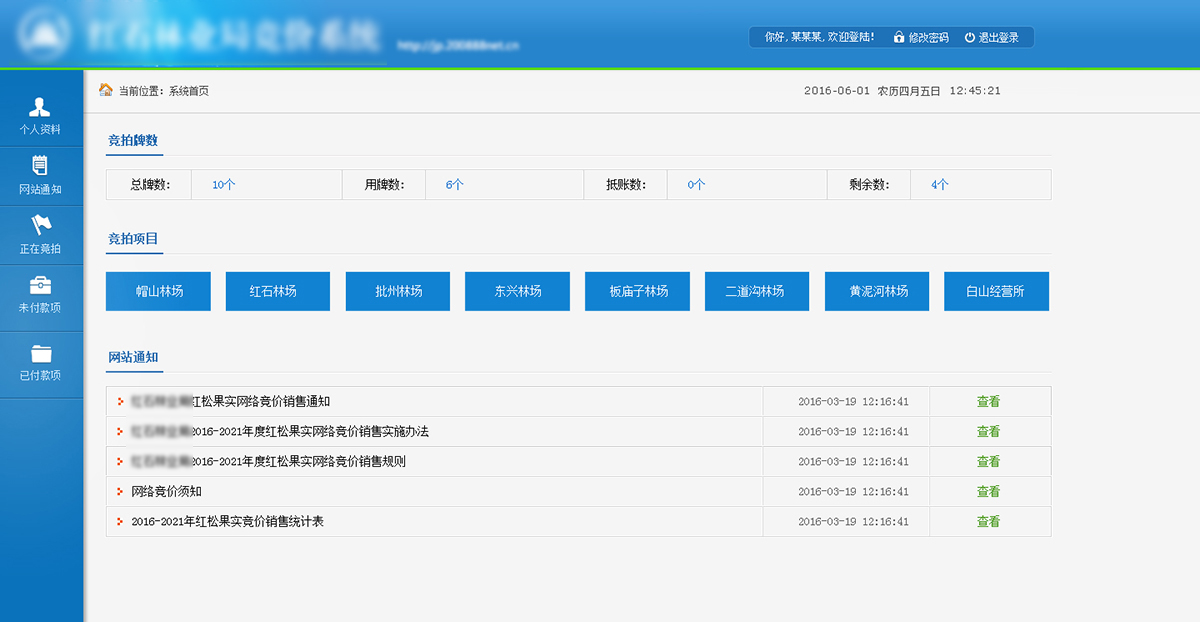Click 查看 for 红松果实网络竞价销售规则 row

[x=988, y=462]
